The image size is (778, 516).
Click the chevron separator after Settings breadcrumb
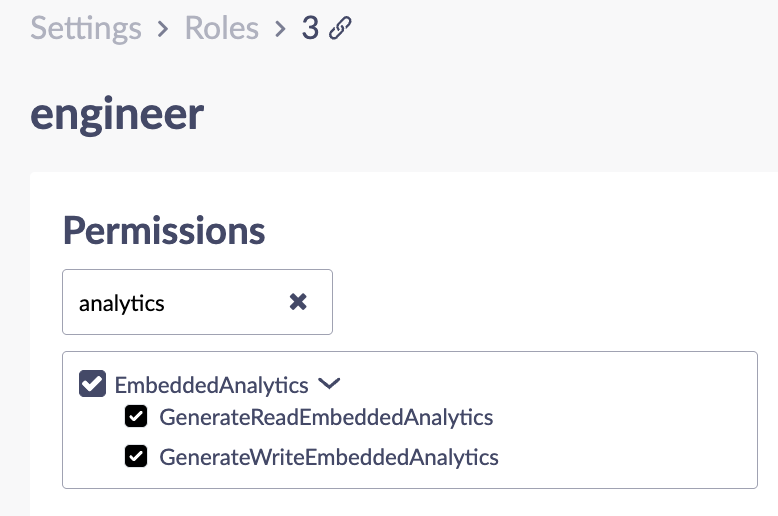coord(162,29)
